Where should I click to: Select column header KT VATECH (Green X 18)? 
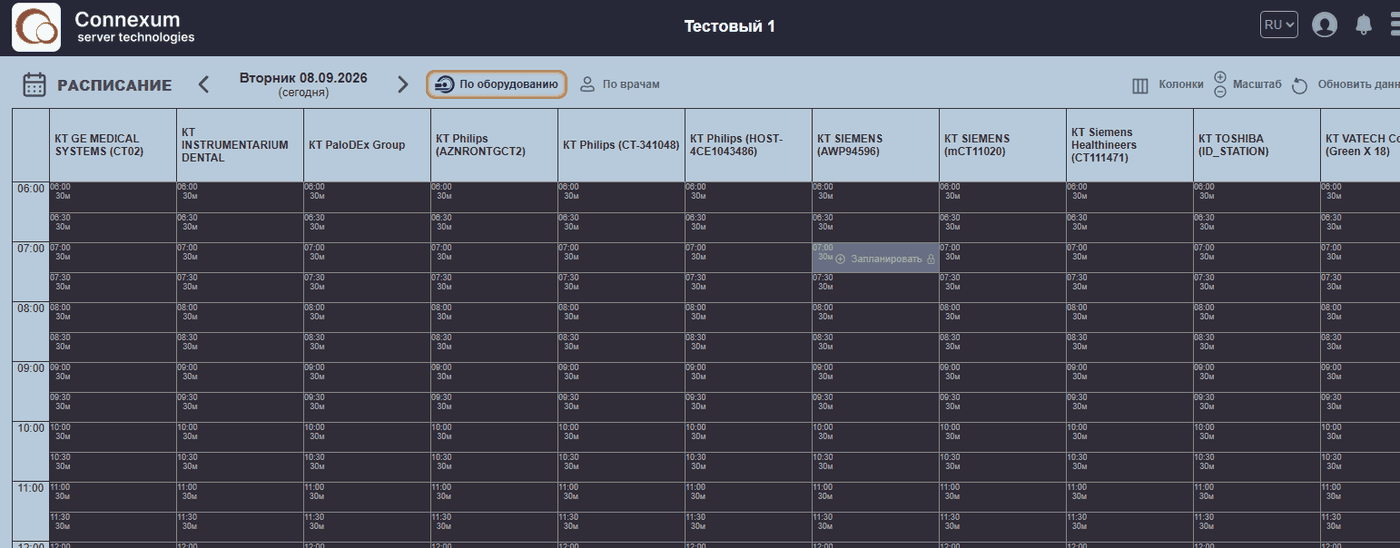1360,145
